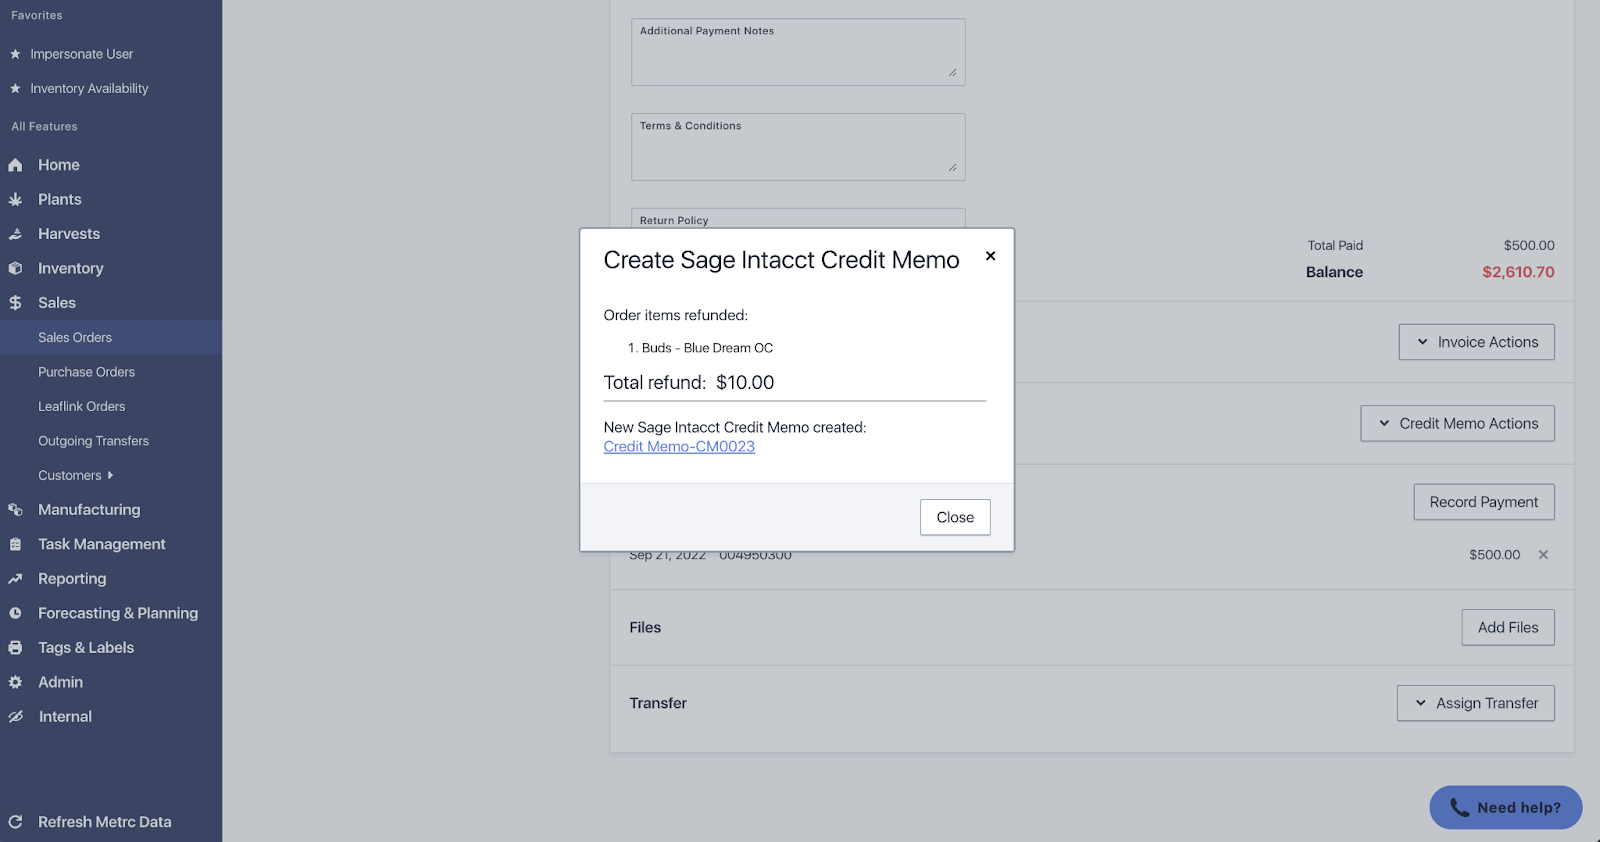
Task: Click the Forecasting & Planning pie icon
Action: [15, 613]
